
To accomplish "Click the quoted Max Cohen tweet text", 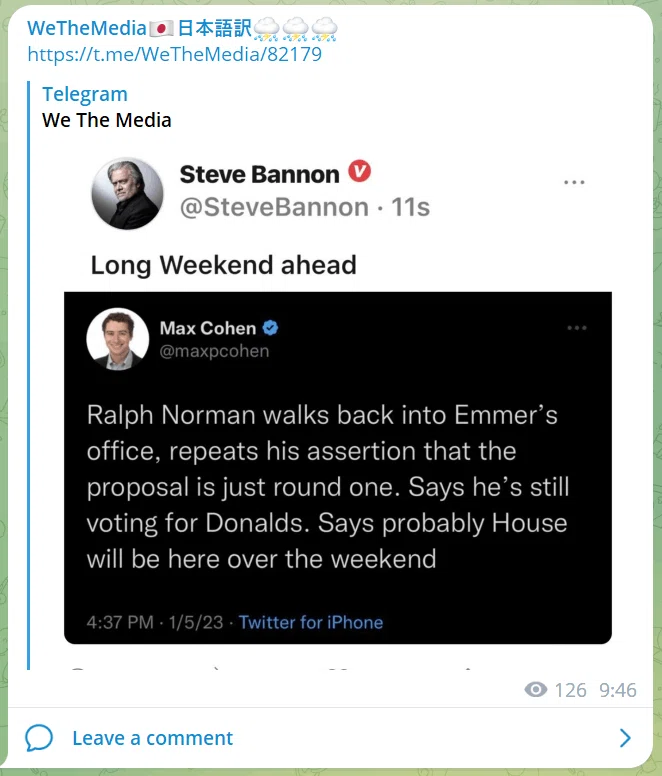I will [328, 486].
